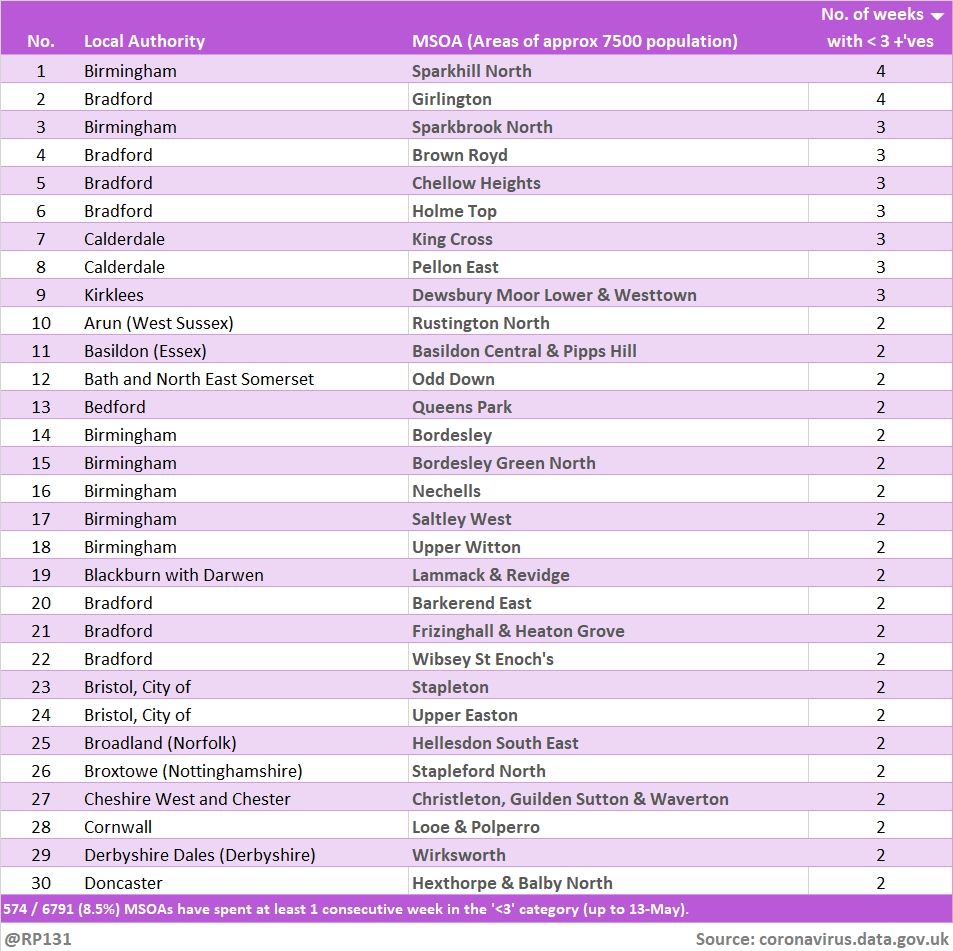Select the Girlington MSOA cell
The width and height of the screenshot is (953, 951).
(451, 99)
